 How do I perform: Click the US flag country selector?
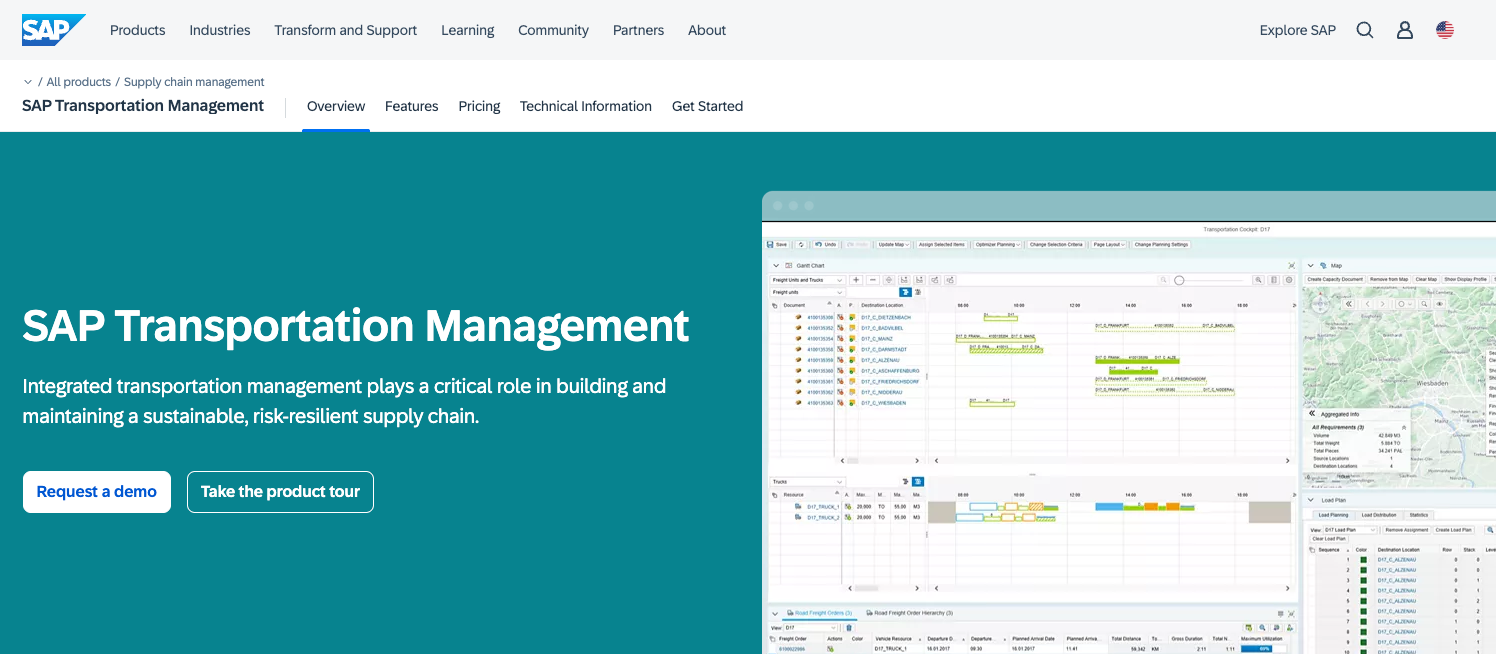point(1445,30)
